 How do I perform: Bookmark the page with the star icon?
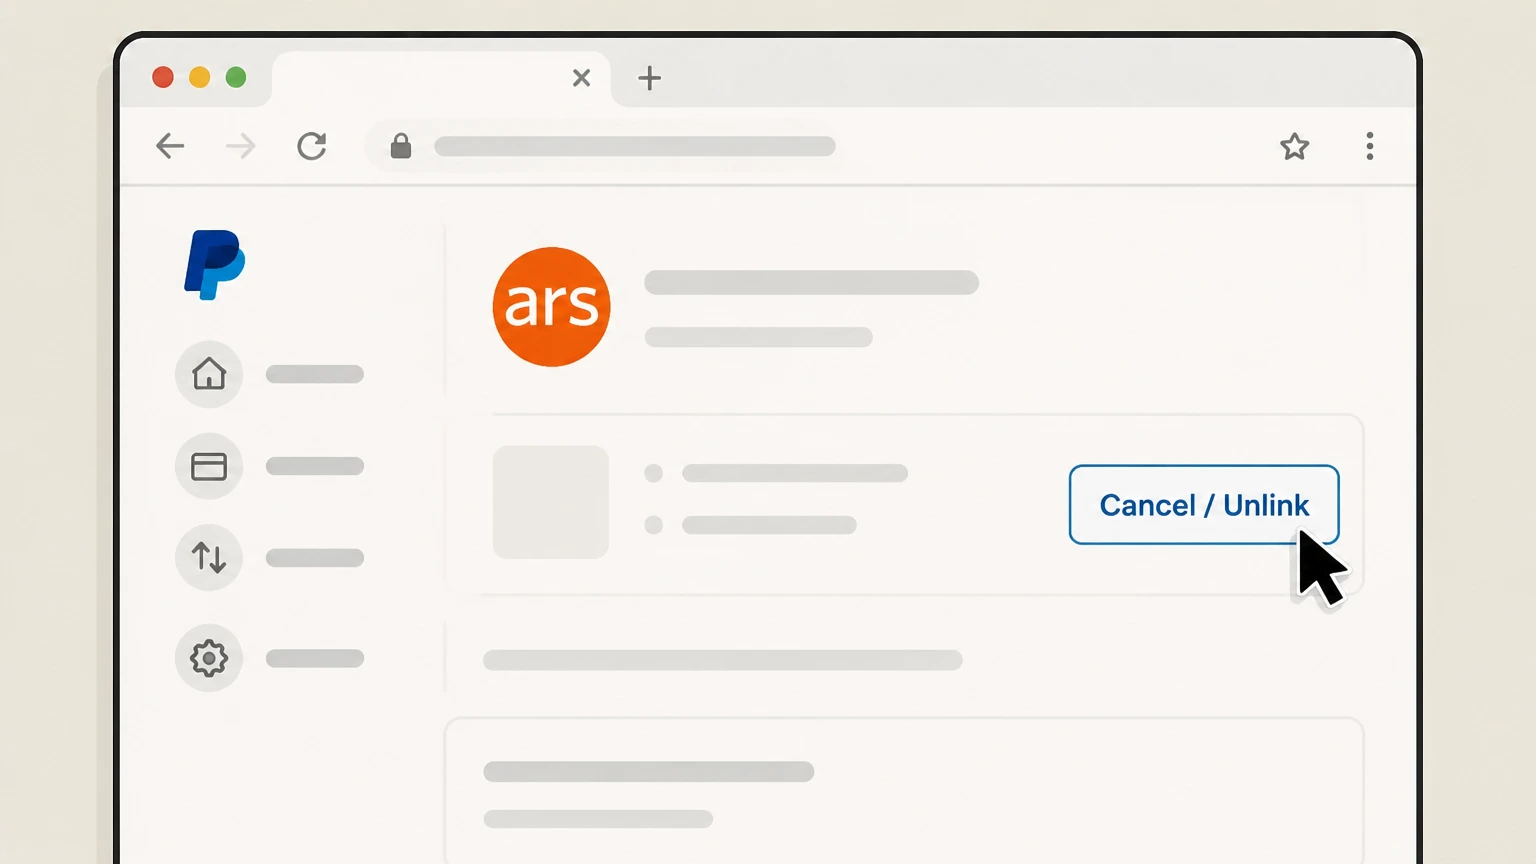1294,147
